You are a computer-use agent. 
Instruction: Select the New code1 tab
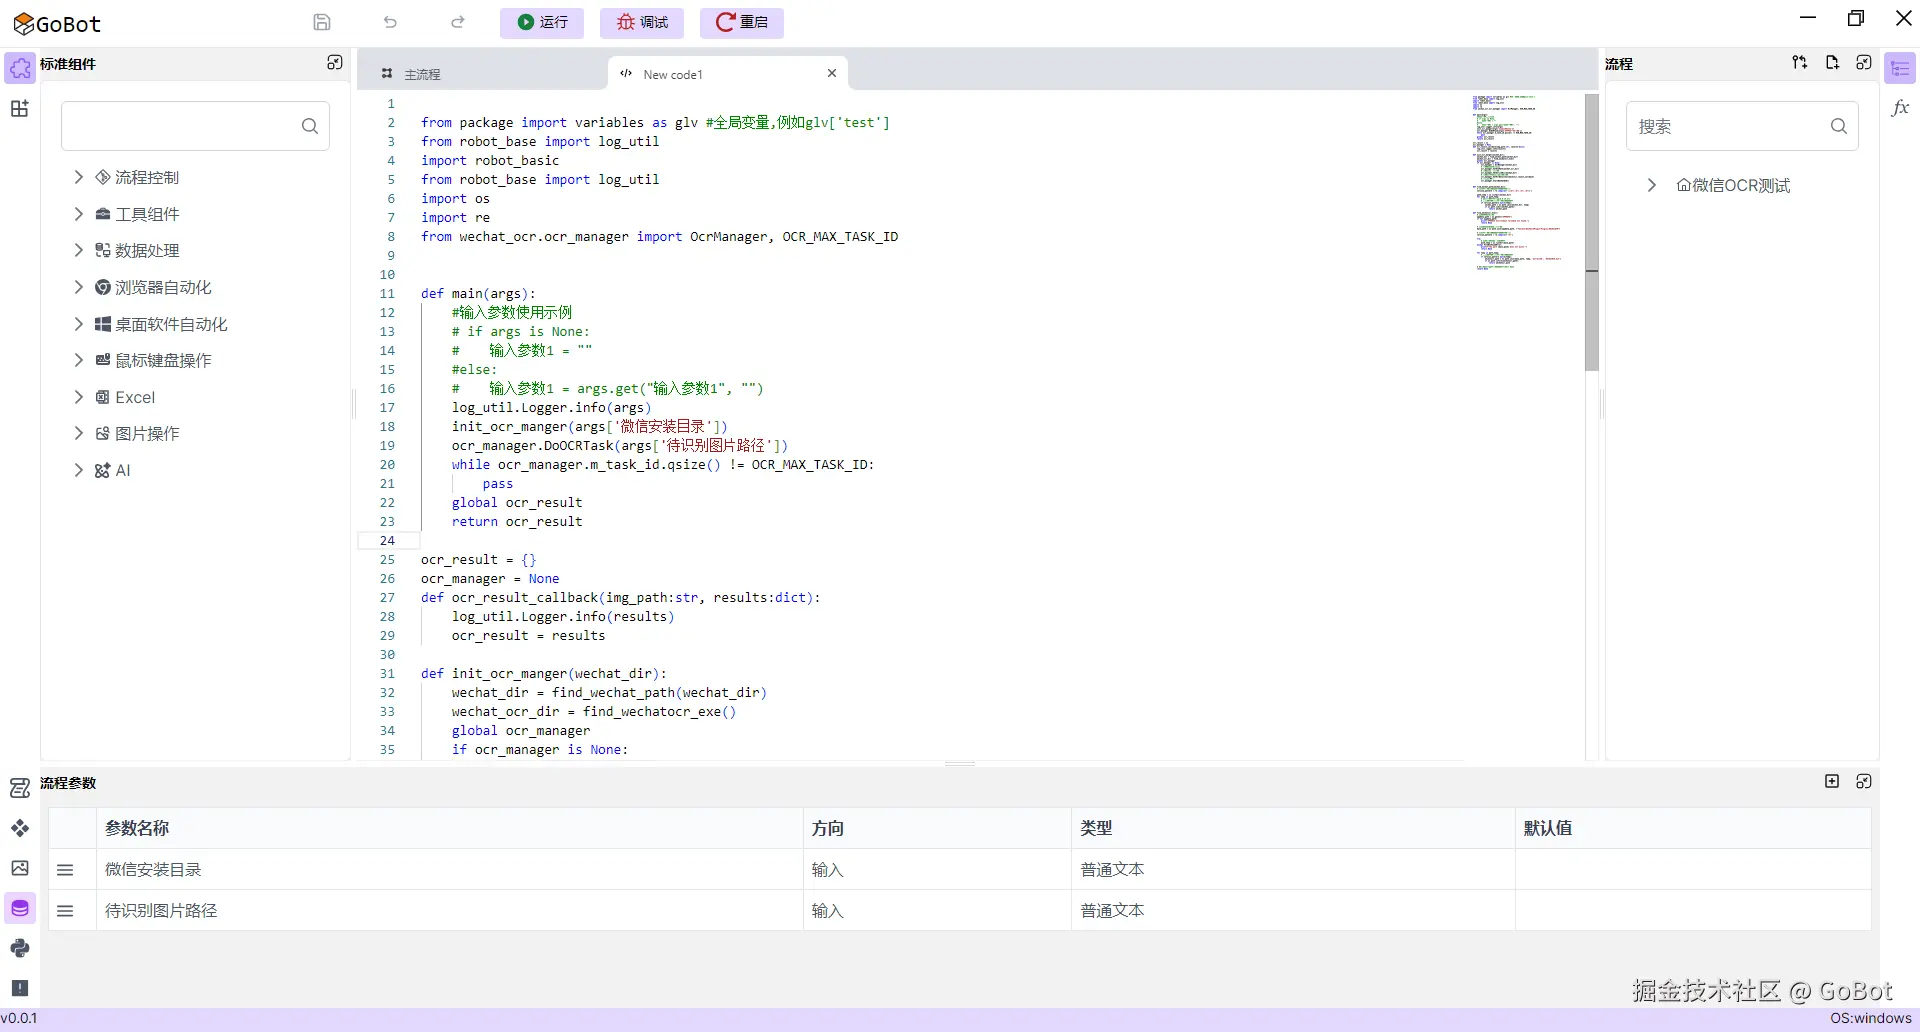674,73
